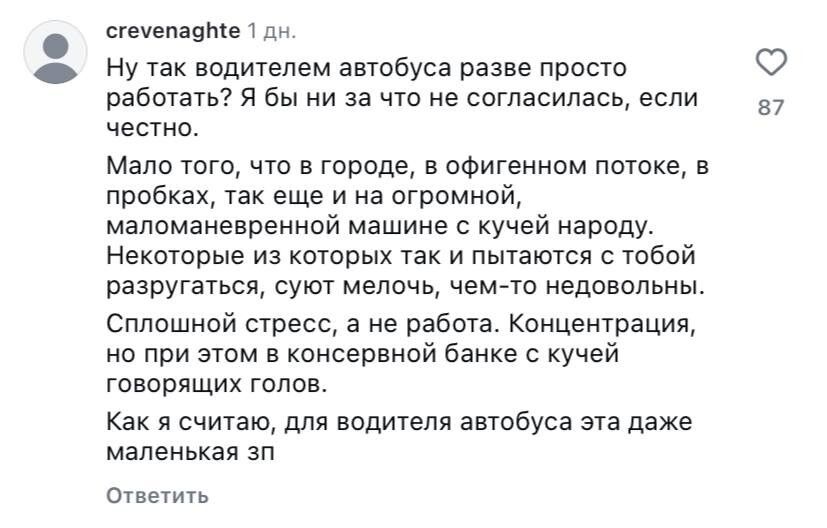827x528 pixels.
Task: Click the '1 дн.' timestamp
Action: tap(272, 32)
